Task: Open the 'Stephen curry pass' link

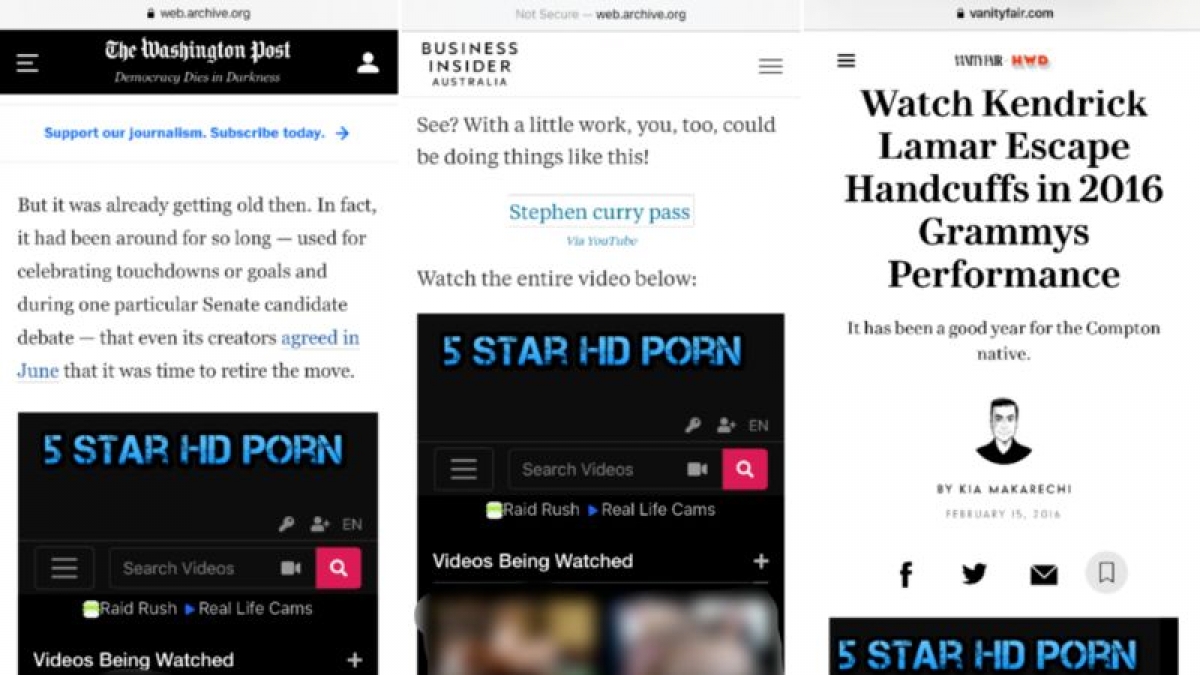Action: coord(599,212)
